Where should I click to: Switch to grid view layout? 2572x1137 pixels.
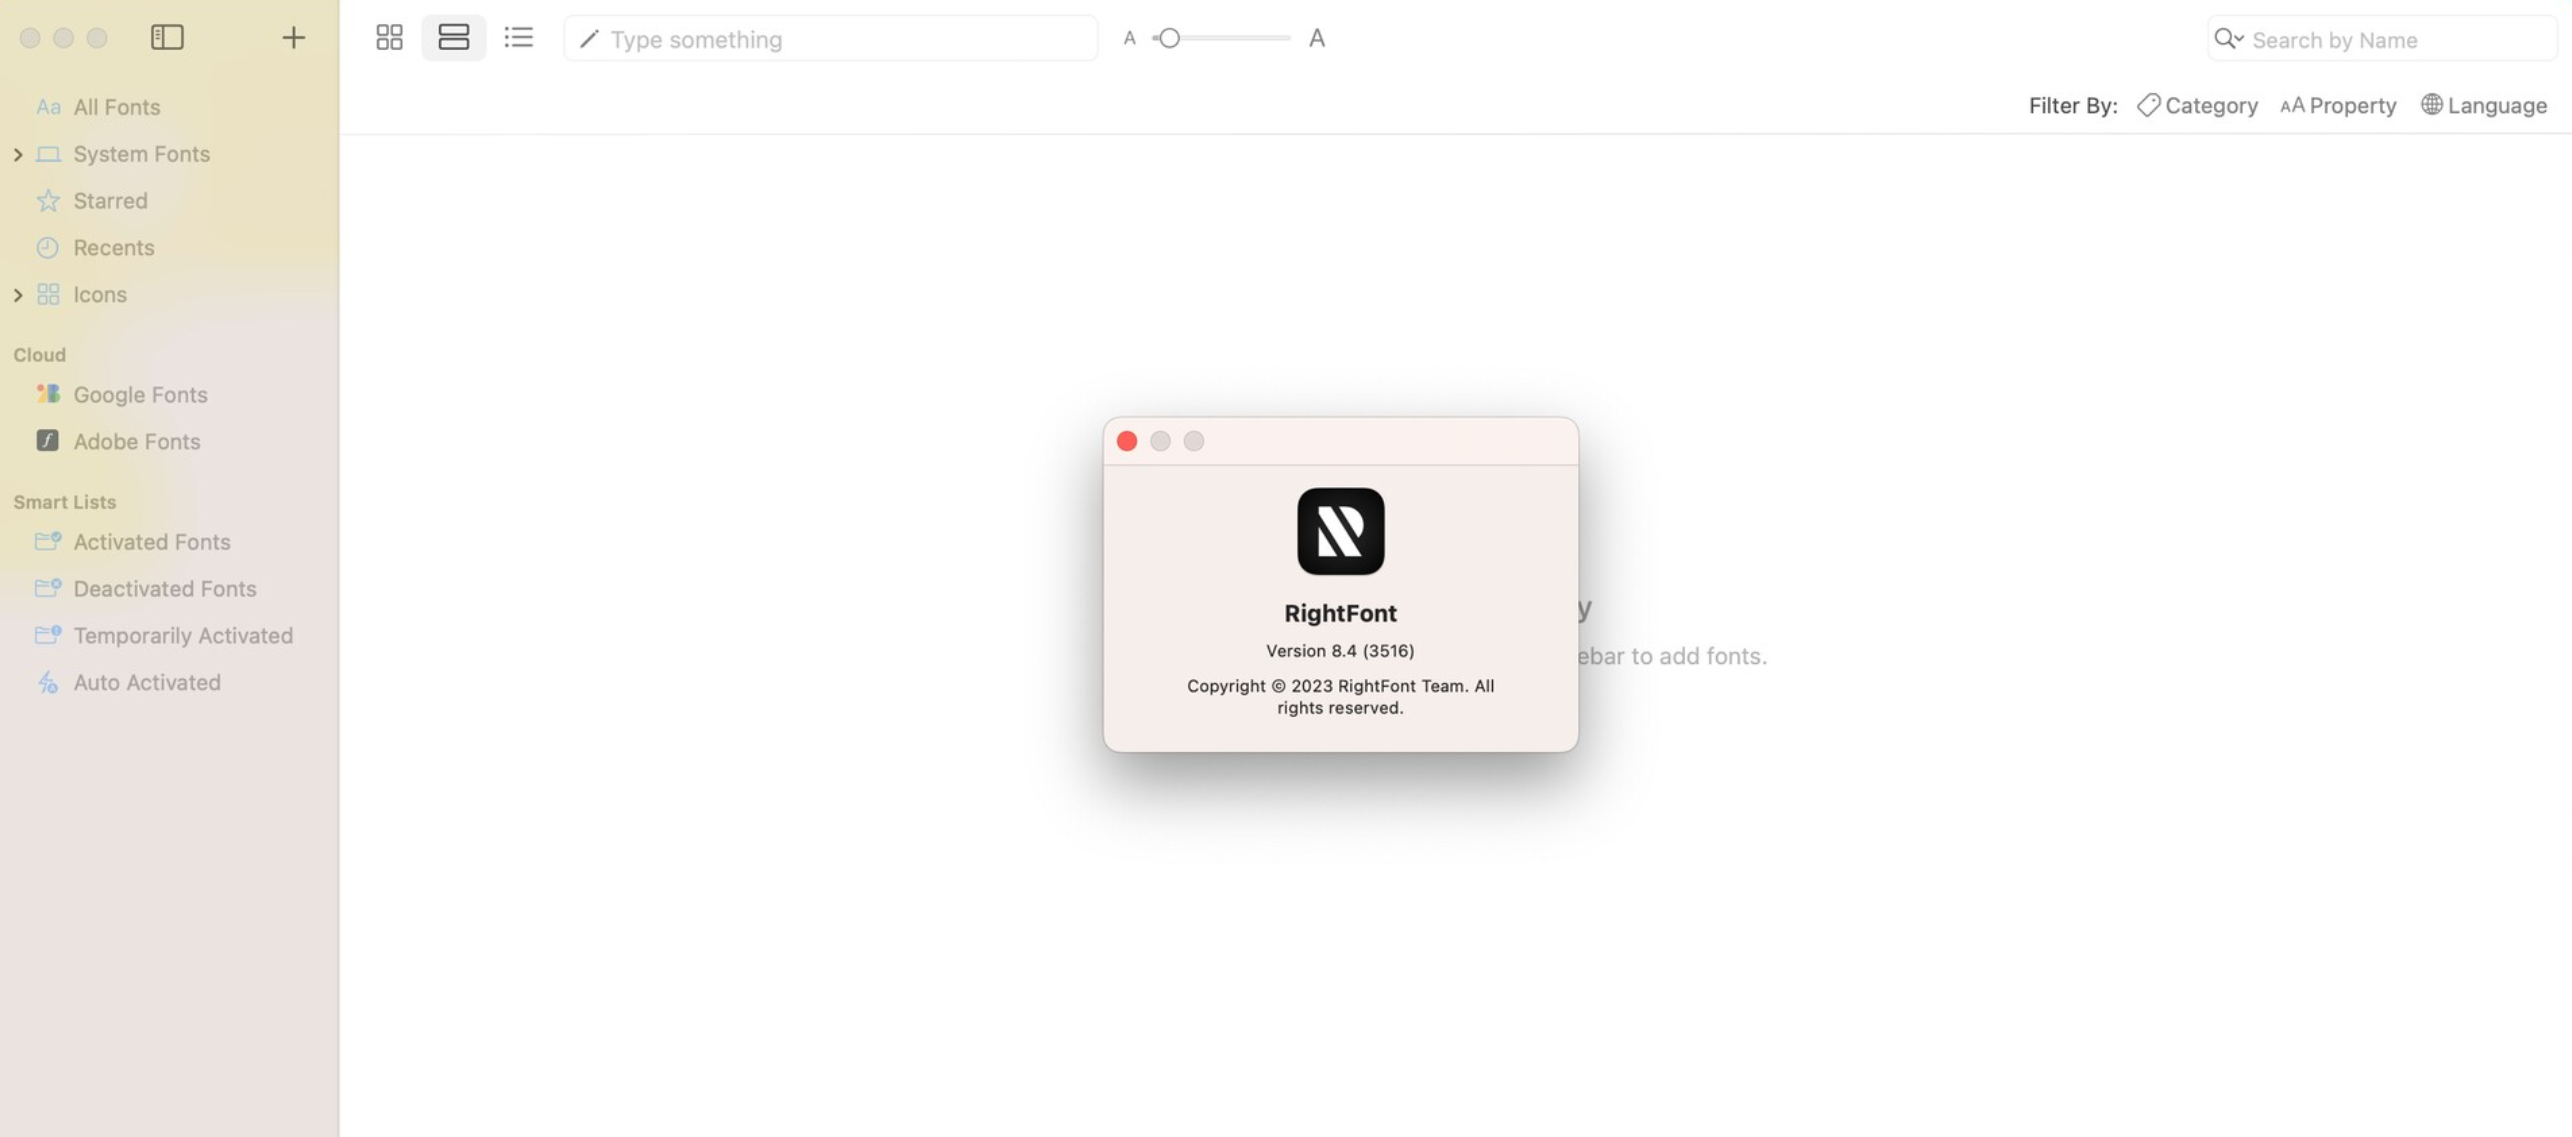(x=389, y=38)
